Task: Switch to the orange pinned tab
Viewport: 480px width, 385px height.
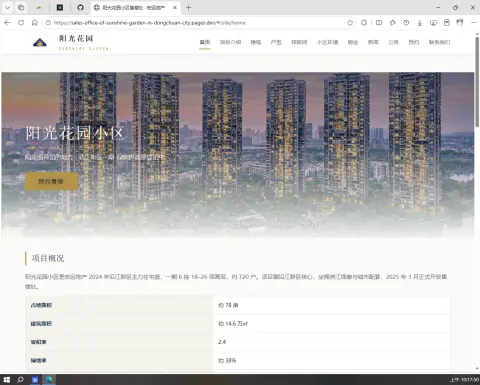Action: pos(39,7)
